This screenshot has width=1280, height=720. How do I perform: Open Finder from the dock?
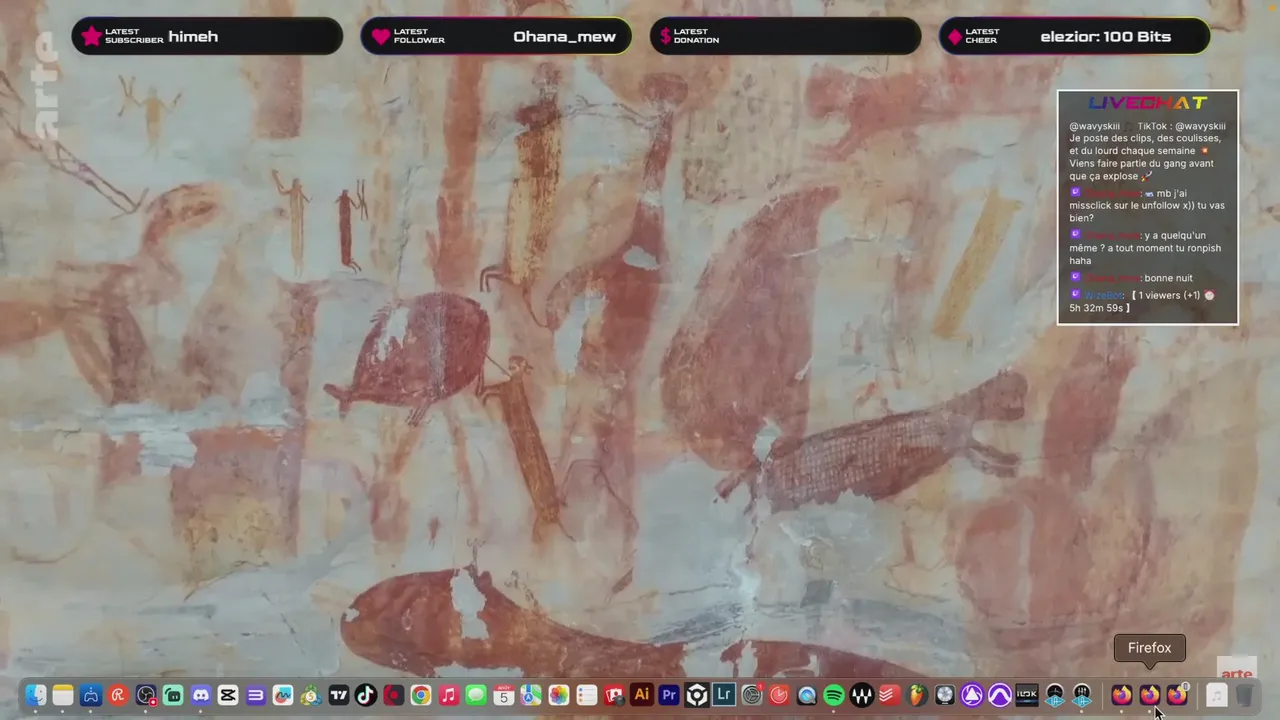click(x=36, y=695)
